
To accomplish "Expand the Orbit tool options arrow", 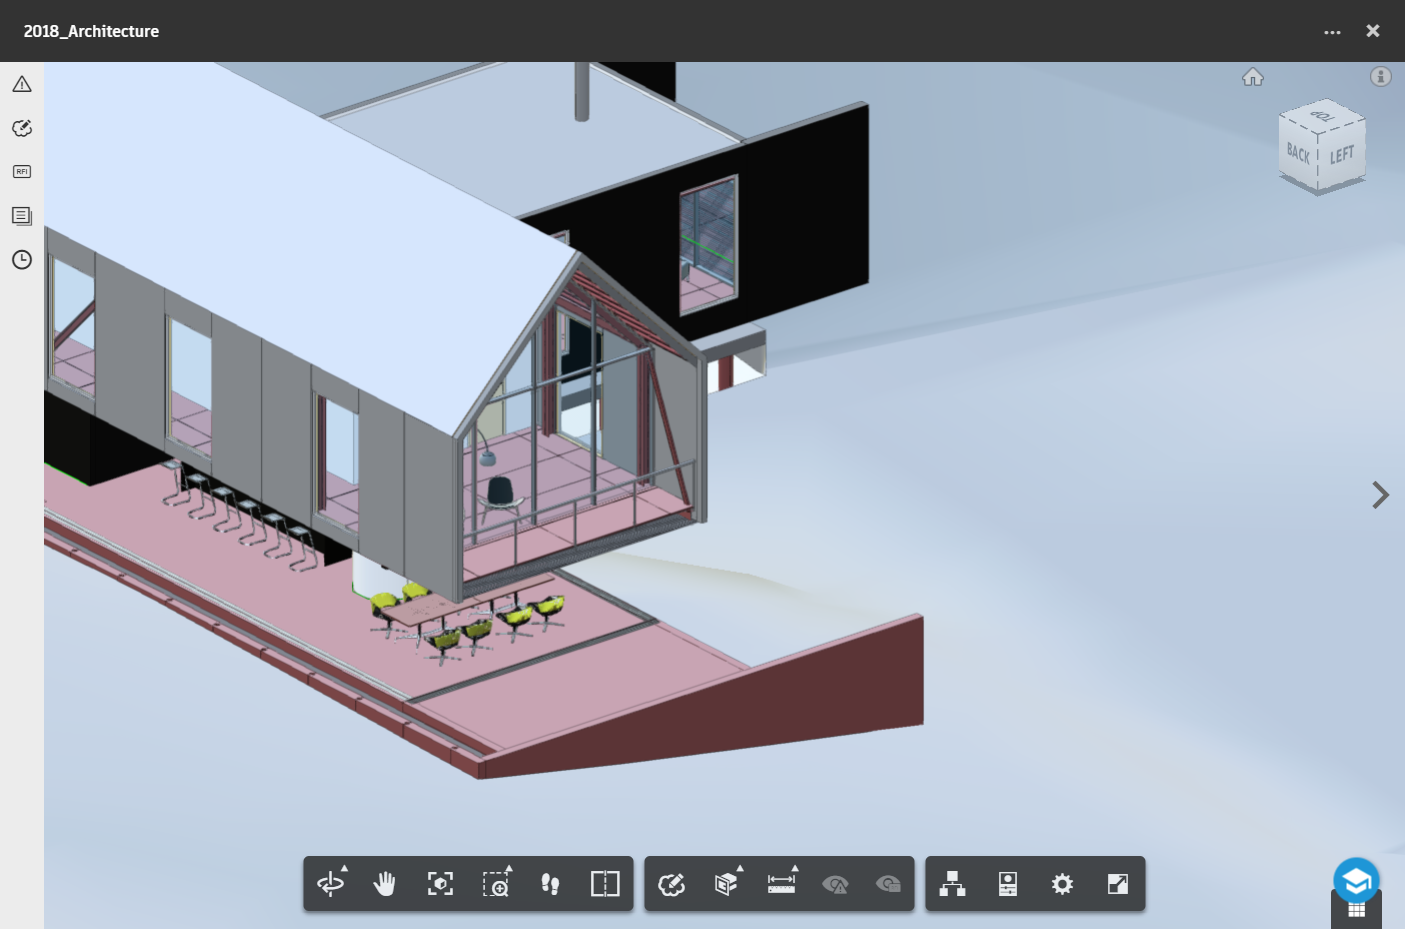I will tap(344, 870).
